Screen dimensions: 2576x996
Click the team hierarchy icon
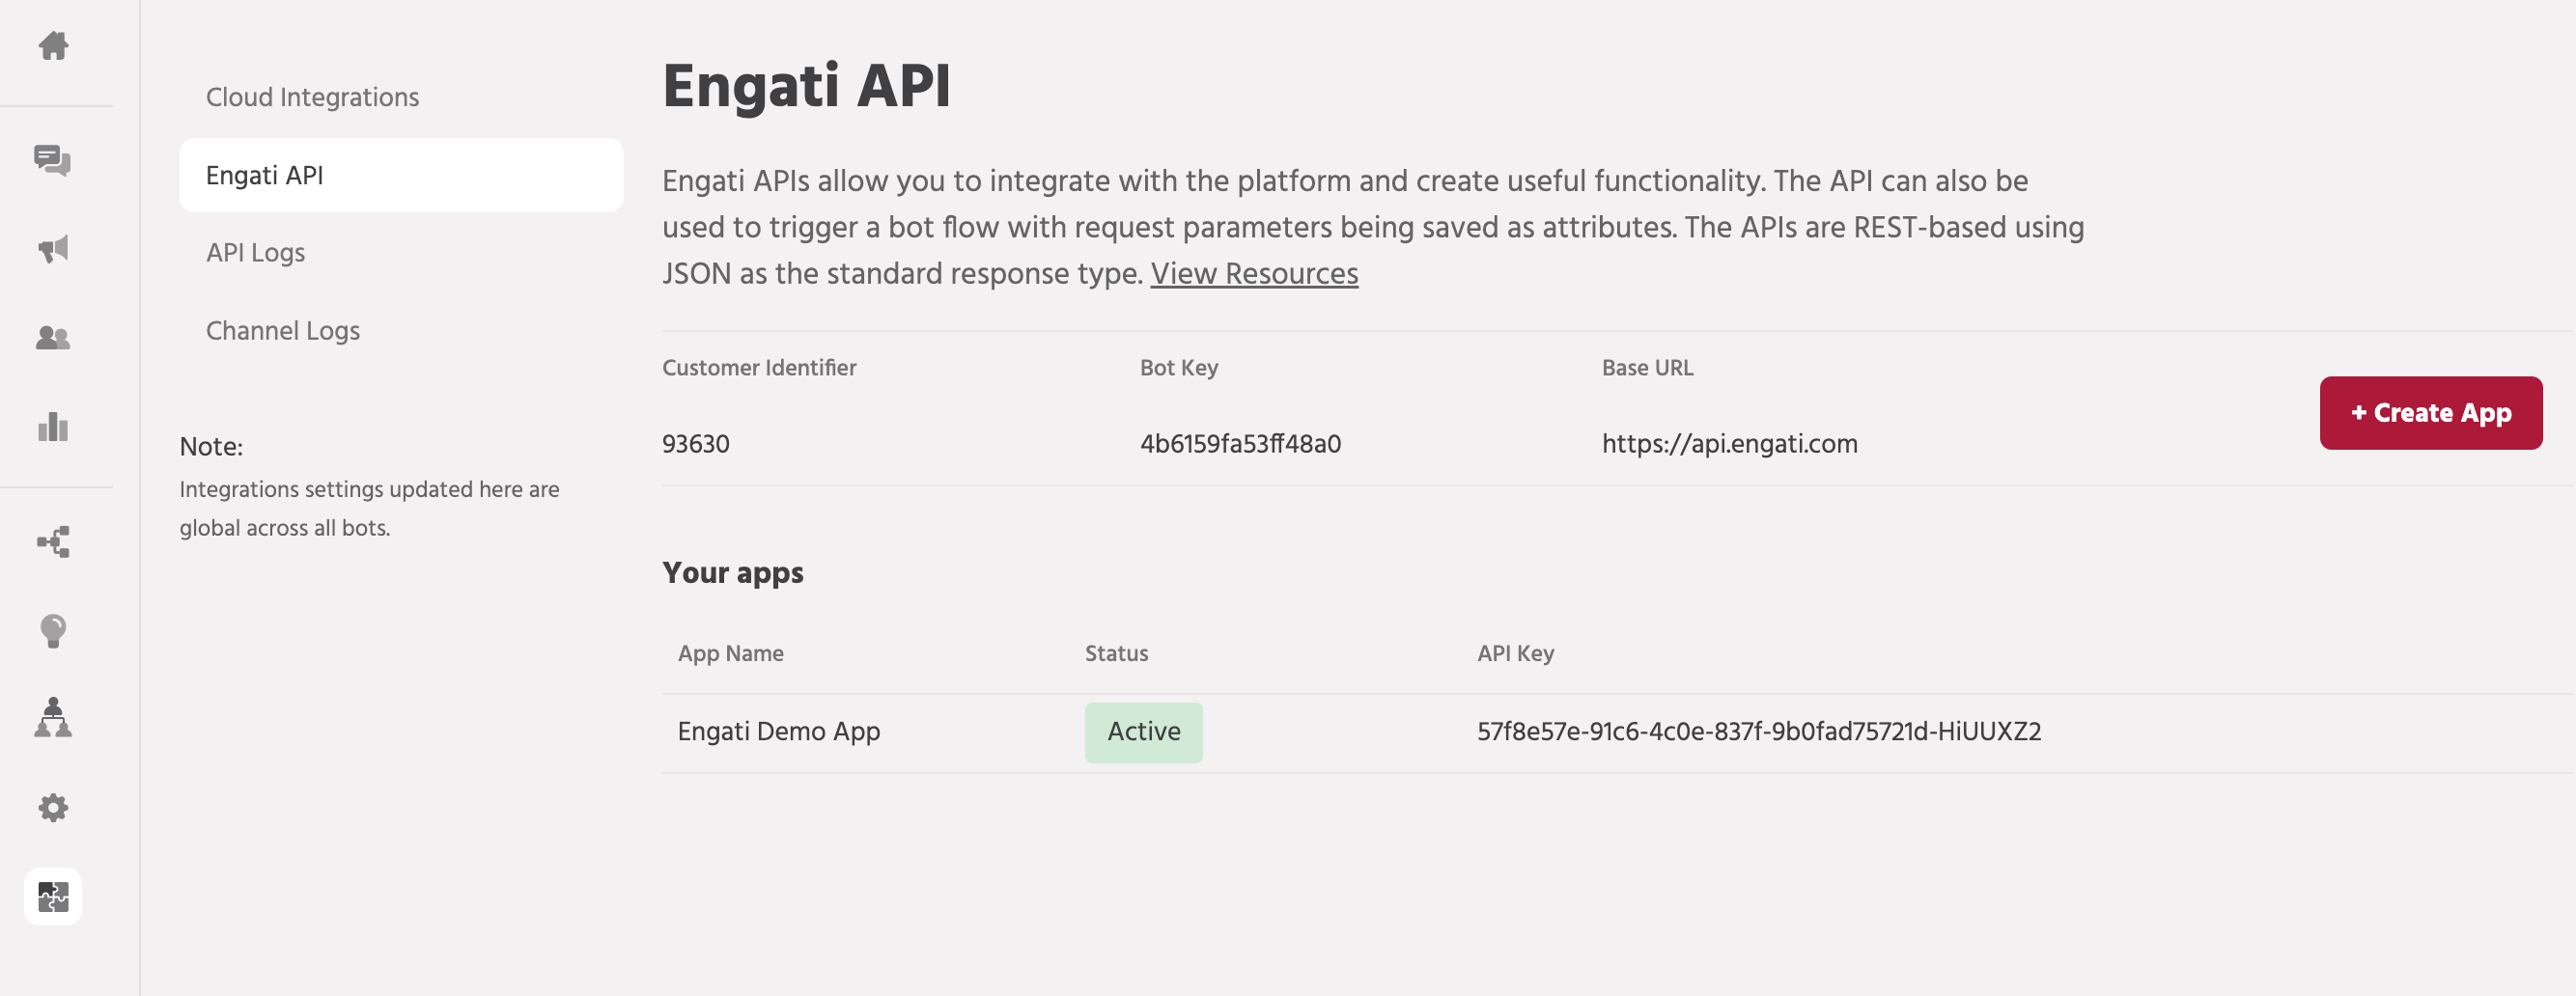pos(52,718)
